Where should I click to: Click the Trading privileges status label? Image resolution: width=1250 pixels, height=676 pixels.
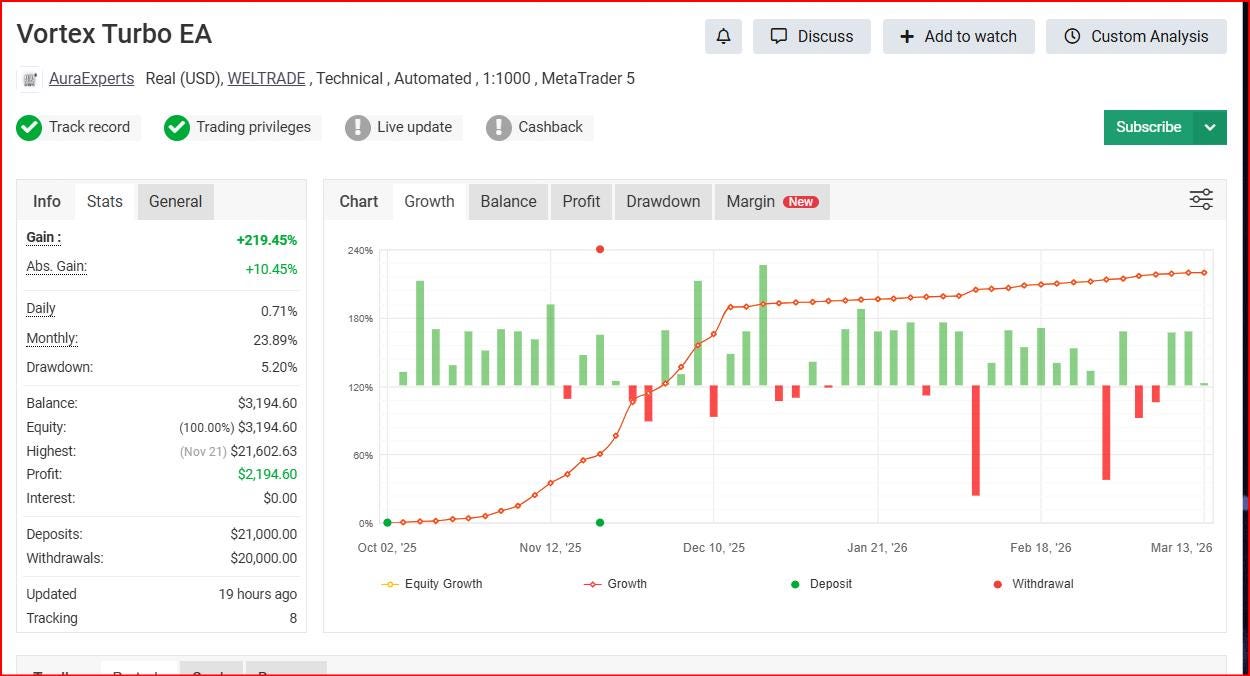pos(253,127)
